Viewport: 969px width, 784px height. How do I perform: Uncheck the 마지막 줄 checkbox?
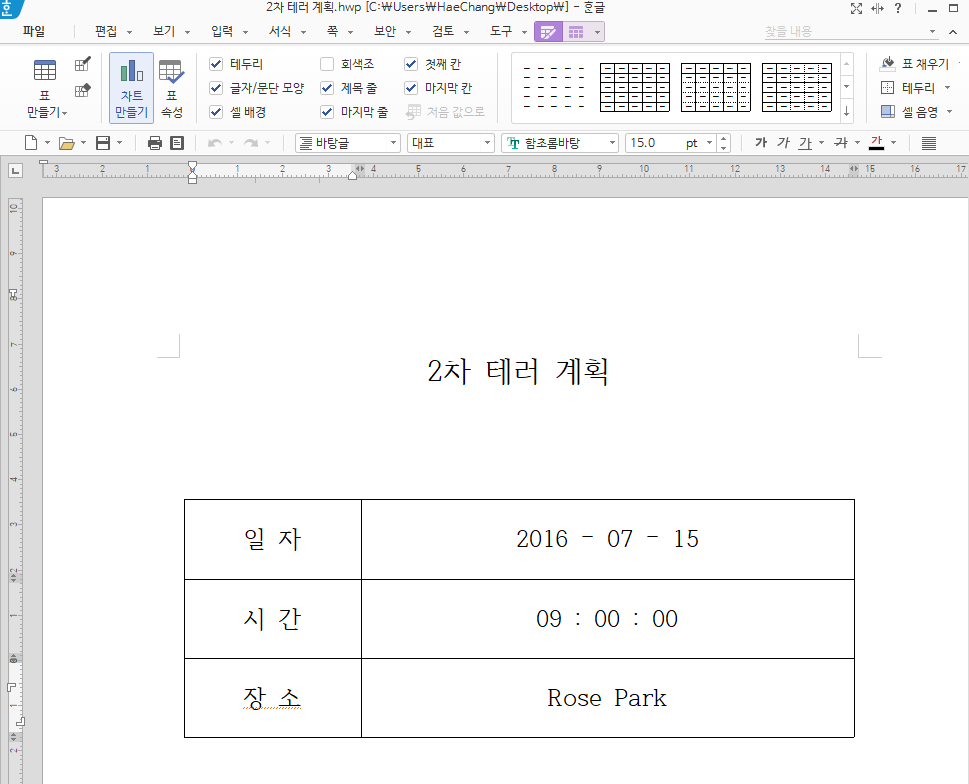(327, 112)
